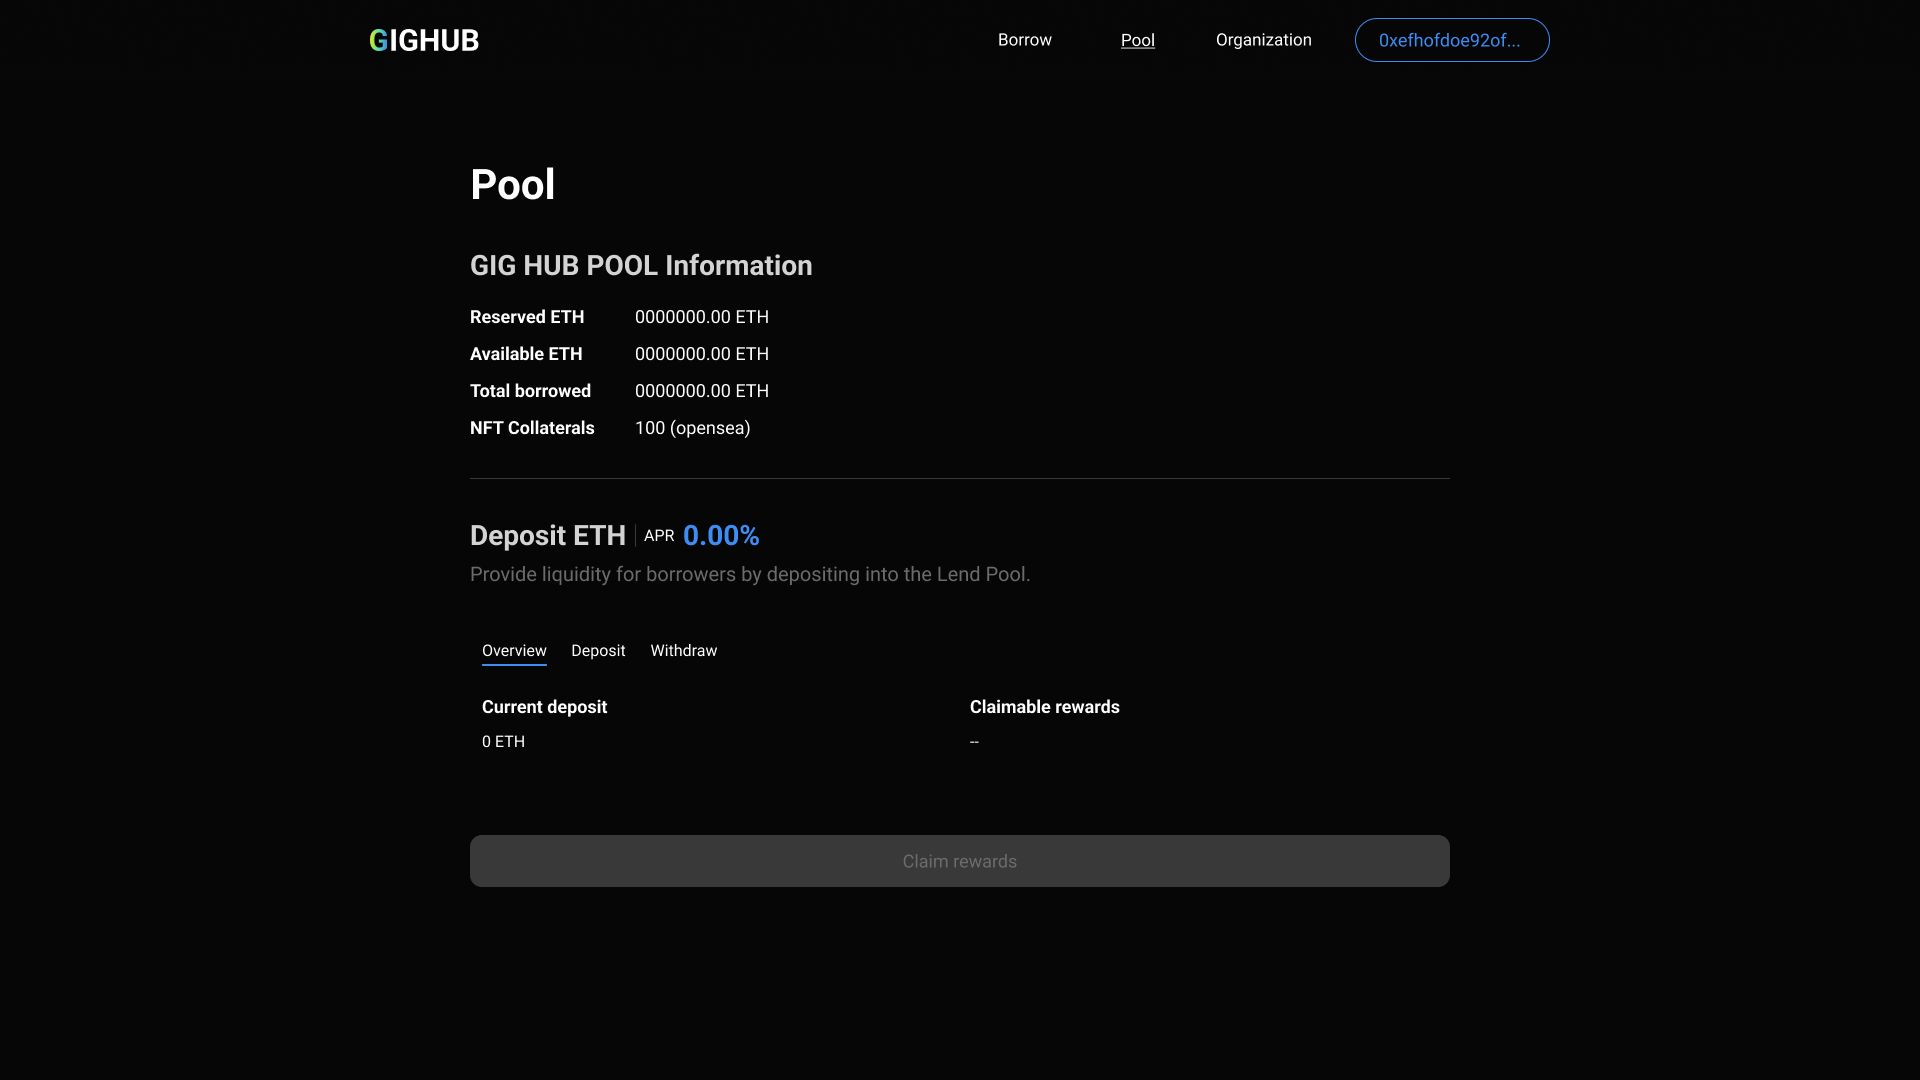Go to the Pool nav link
1920x1080 pixels.
[x=1137, y=40]
